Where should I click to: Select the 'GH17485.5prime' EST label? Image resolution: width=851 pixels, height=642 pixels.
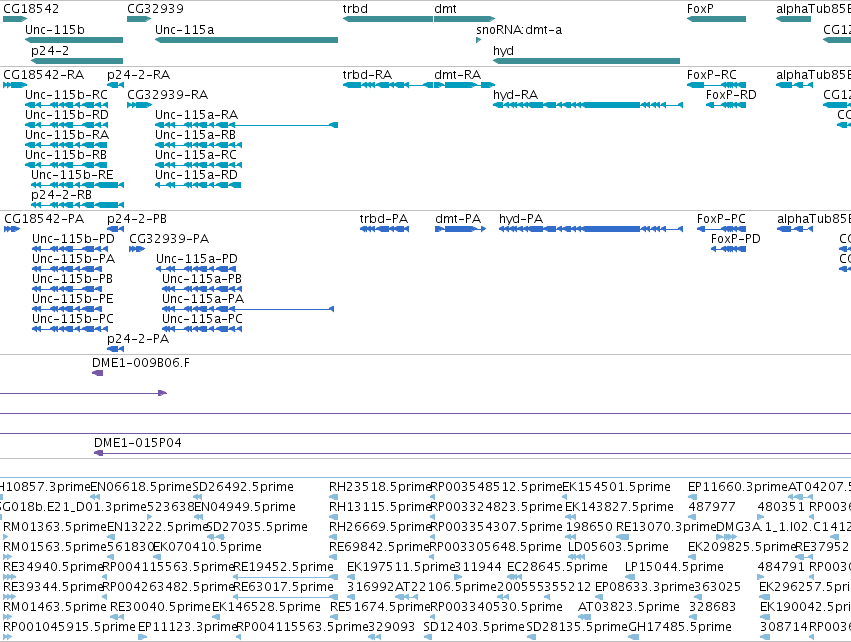pos(679,627)
